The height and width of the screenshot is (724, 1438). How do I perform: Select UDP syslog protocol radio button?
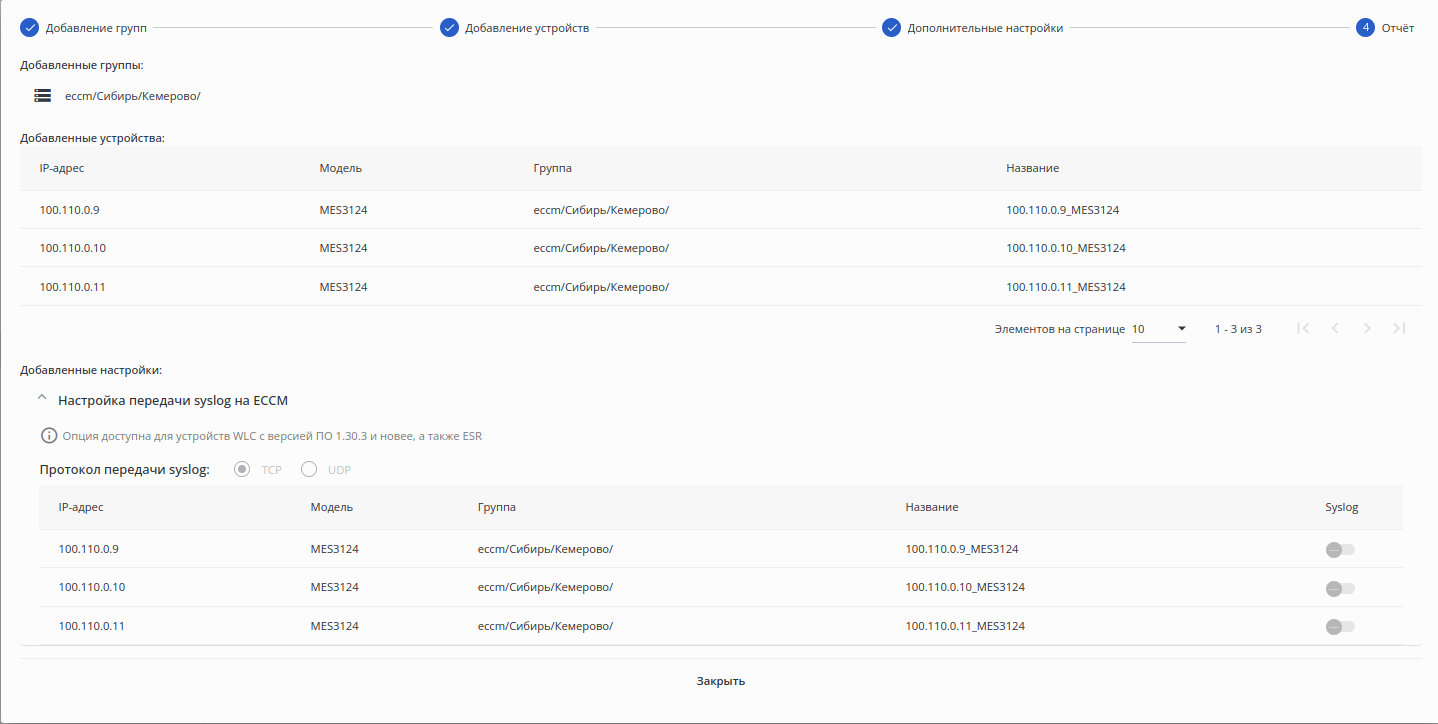(309, 470)
